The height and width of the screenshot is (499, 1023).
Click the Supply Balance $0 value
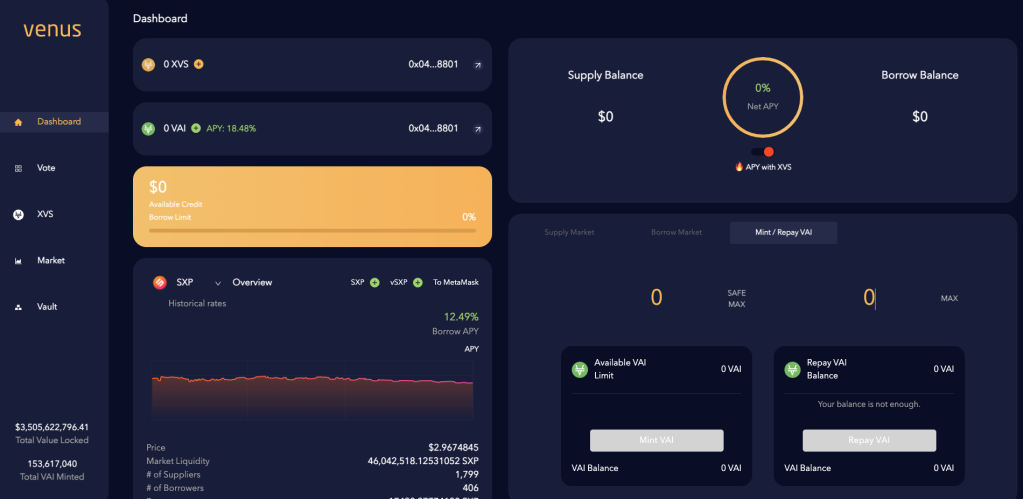[605, 117]
